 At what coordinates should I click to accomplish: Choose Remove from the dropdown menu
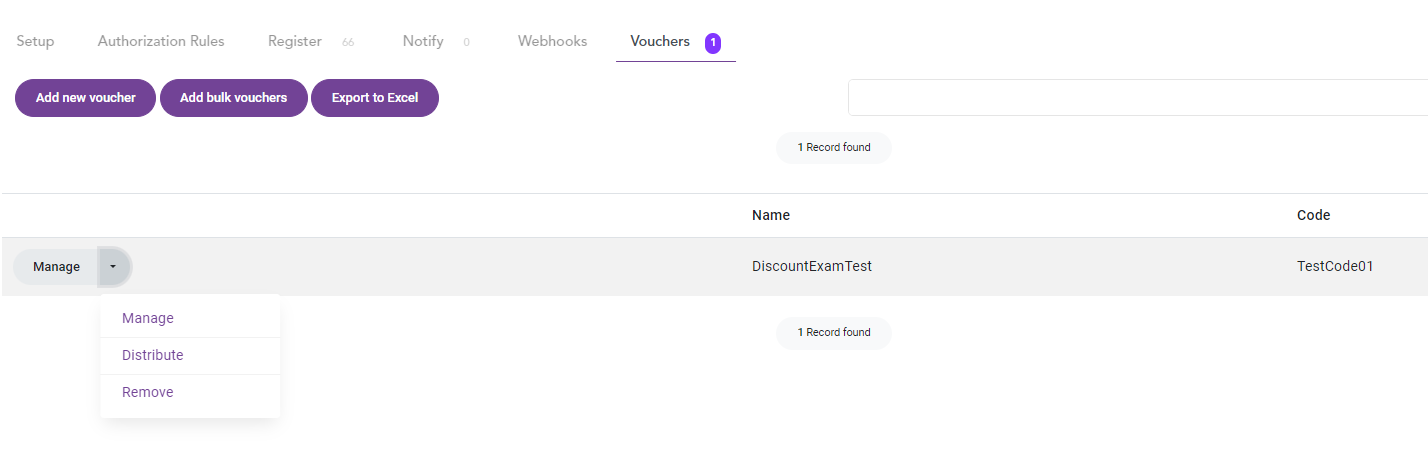click(x=148, y=392)
